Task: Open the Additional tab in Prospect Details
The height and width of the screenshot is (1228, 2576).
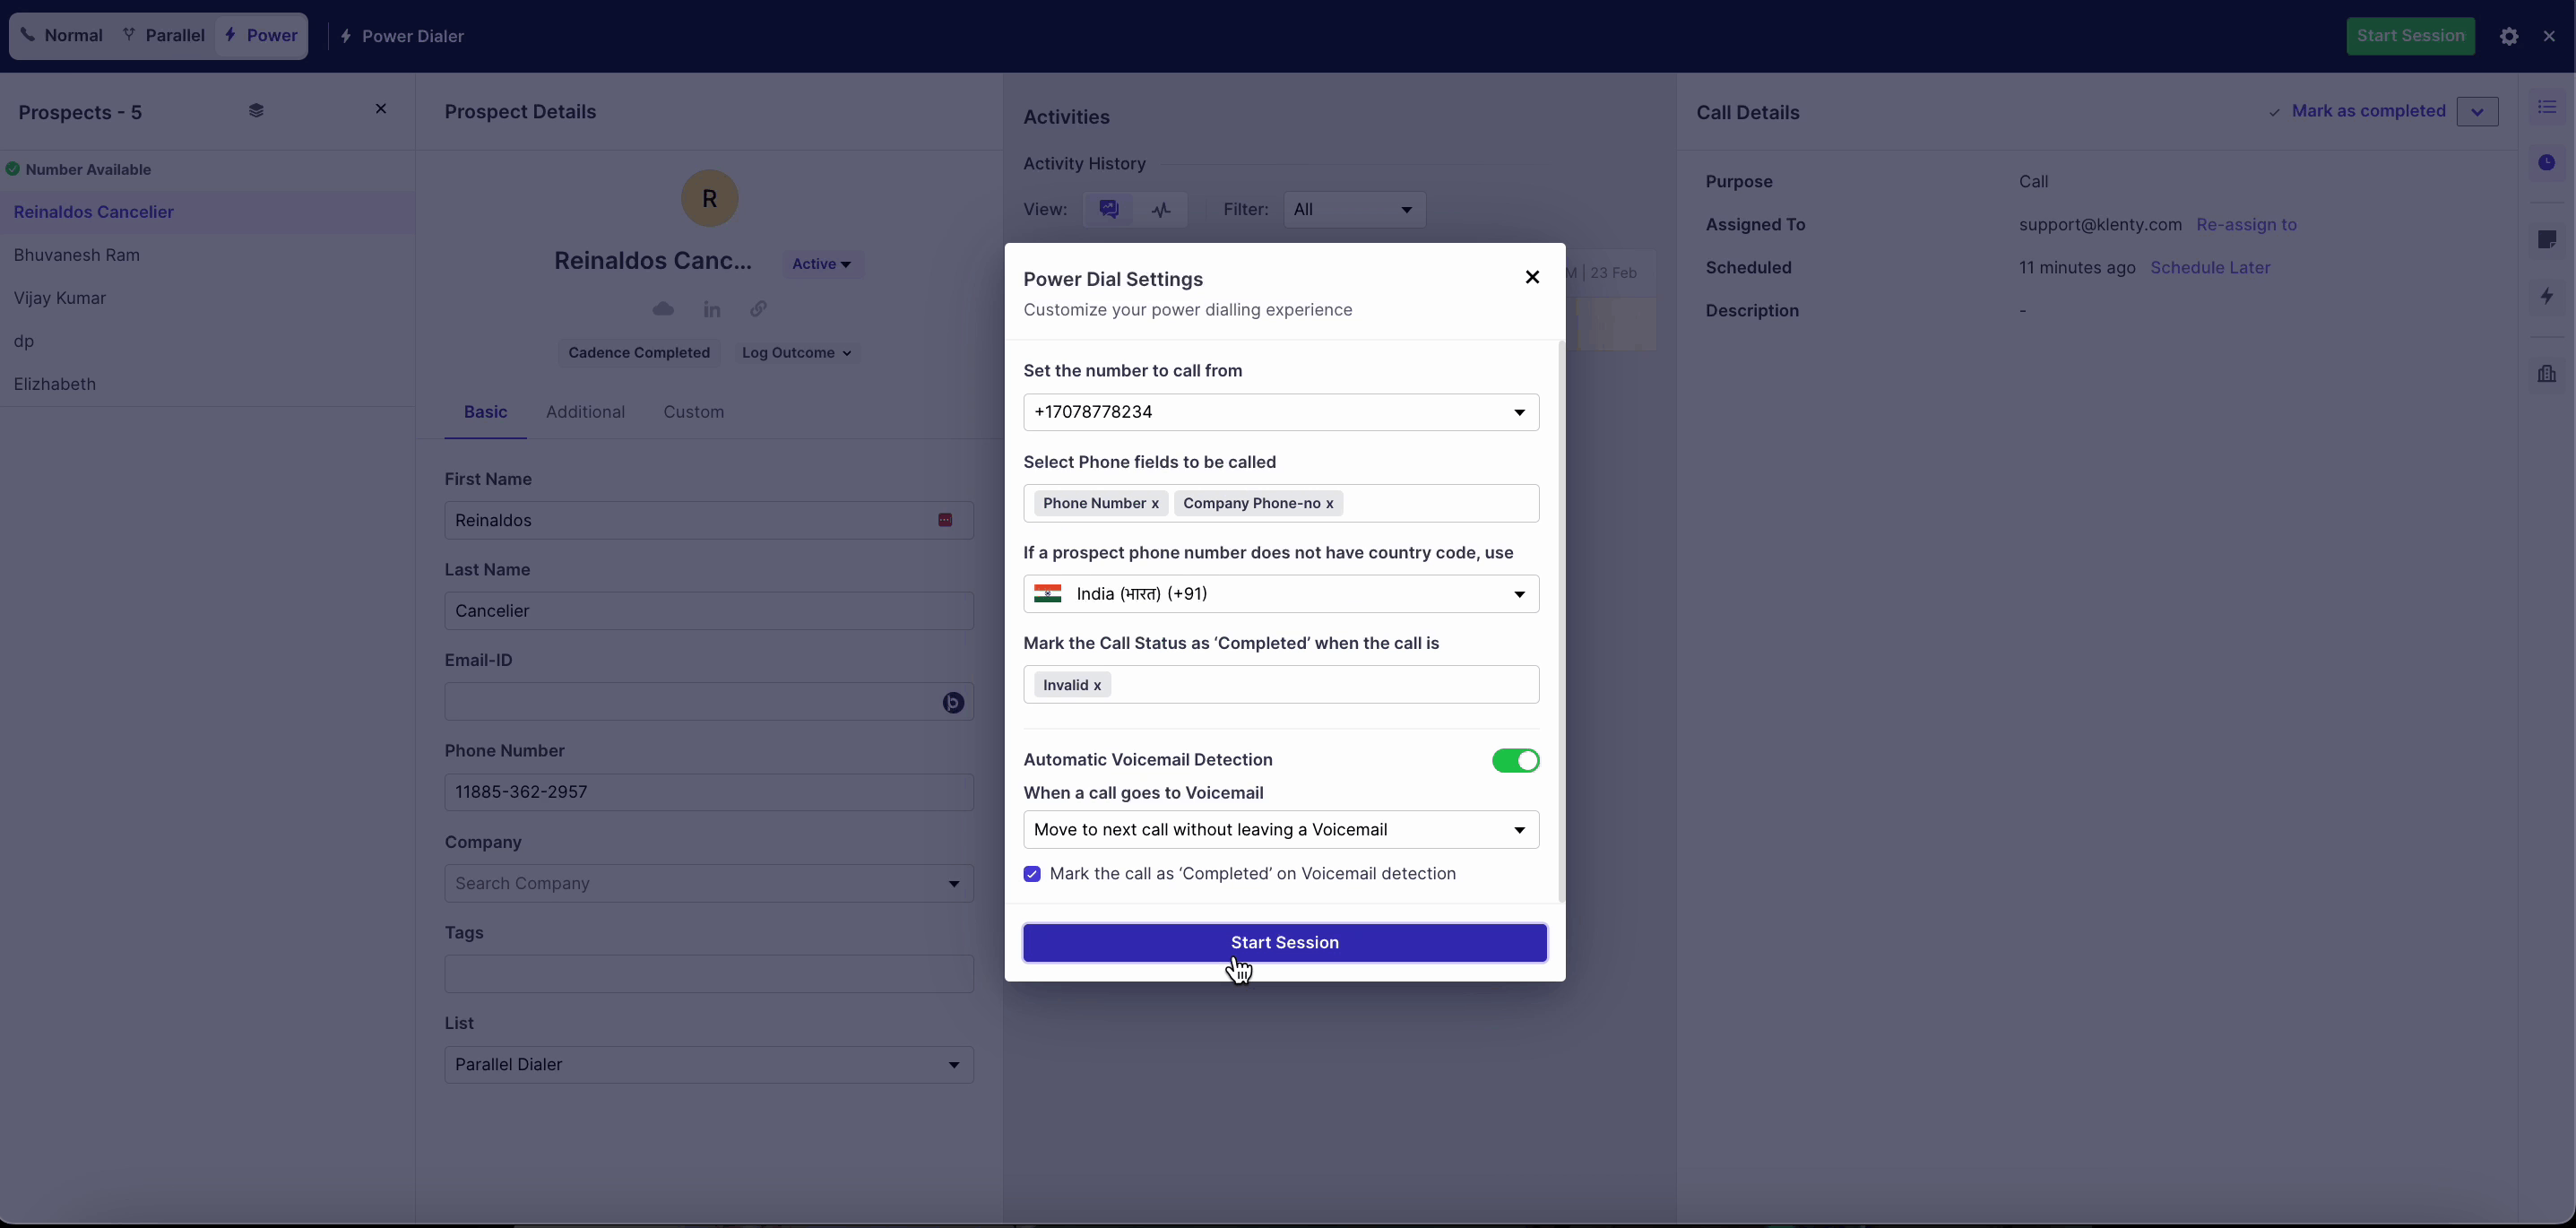Action: [x=585, y=412]
